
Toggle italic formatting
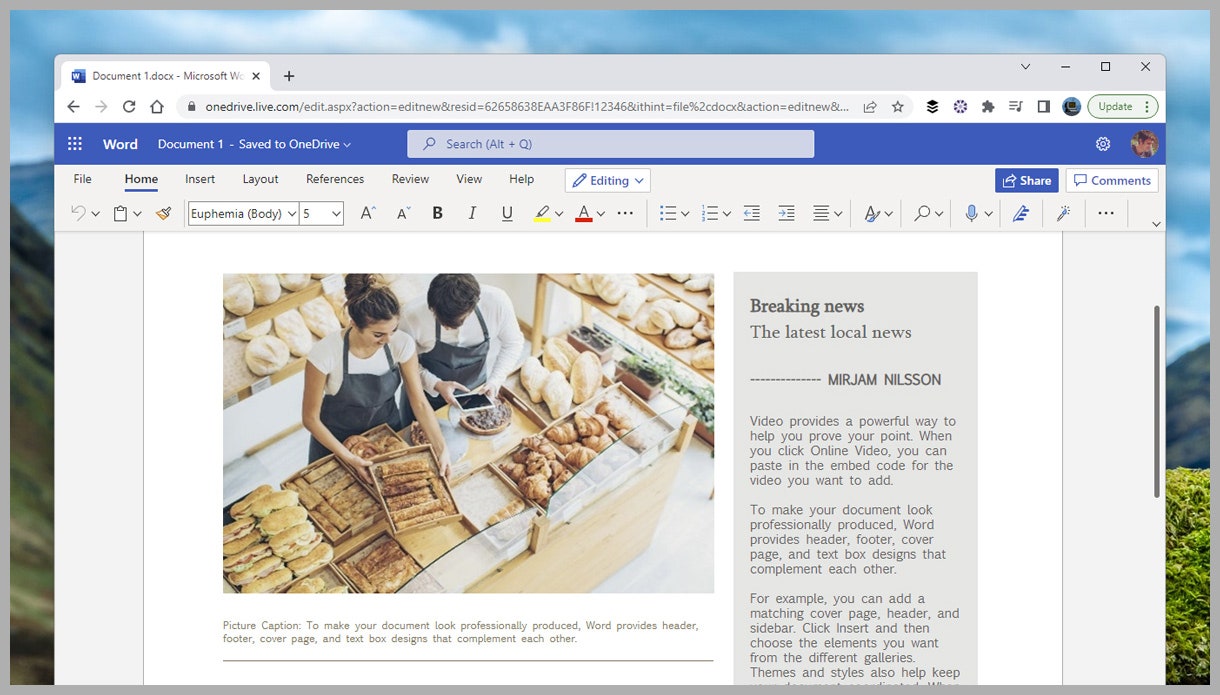click(x=472, y=213)
